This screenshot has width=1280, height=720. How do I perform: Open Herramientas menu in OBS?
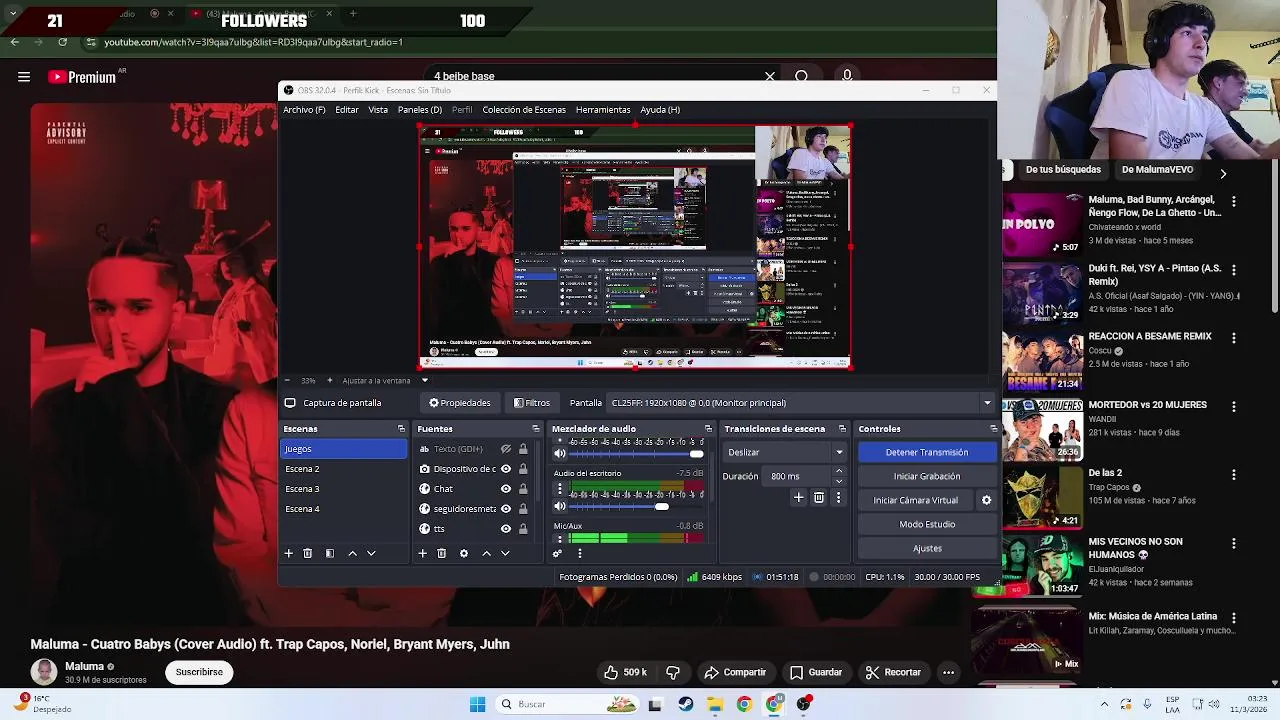(x=603, y=110)
